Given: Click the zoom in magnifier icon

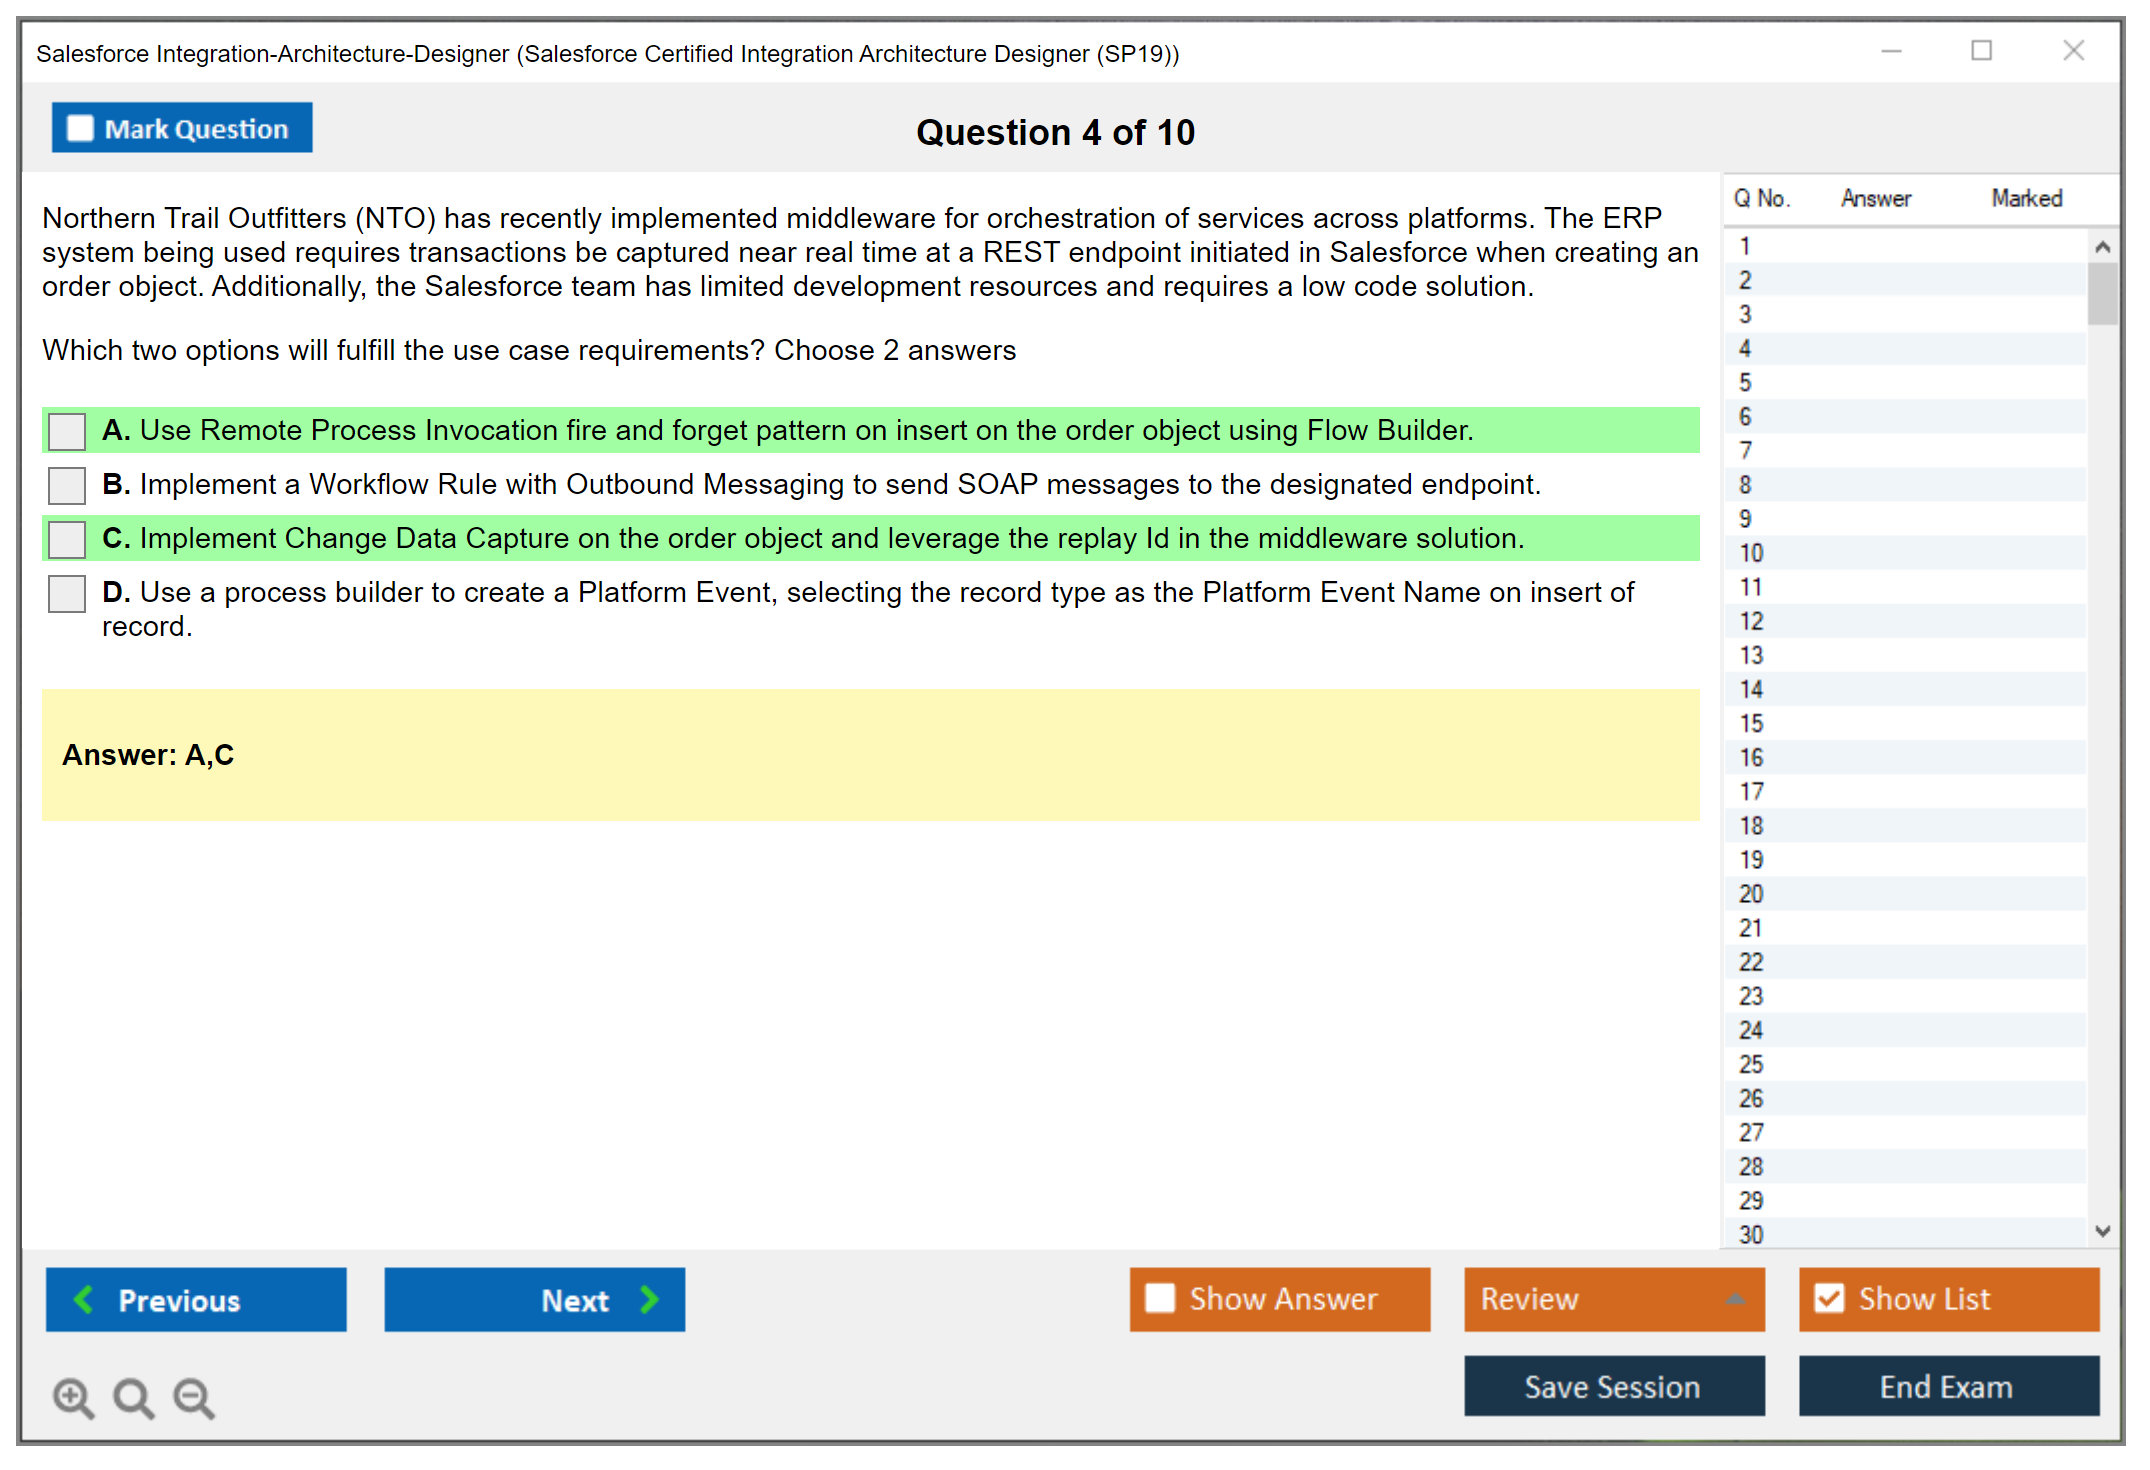Looking at the screenshot, I should (73, 1397).
